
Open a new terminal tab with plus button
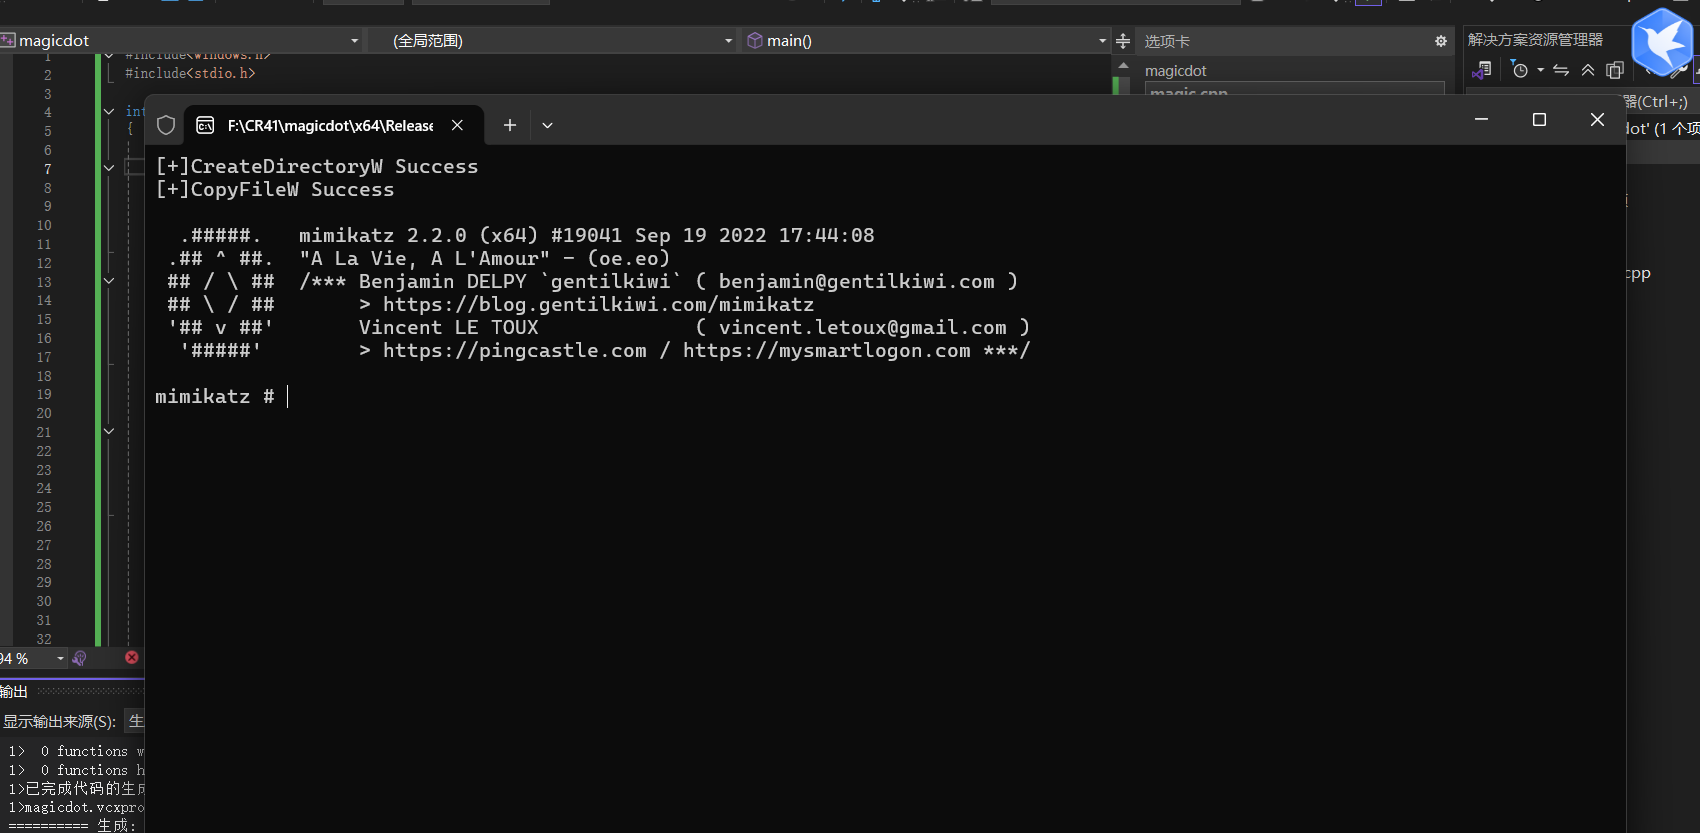510,125
